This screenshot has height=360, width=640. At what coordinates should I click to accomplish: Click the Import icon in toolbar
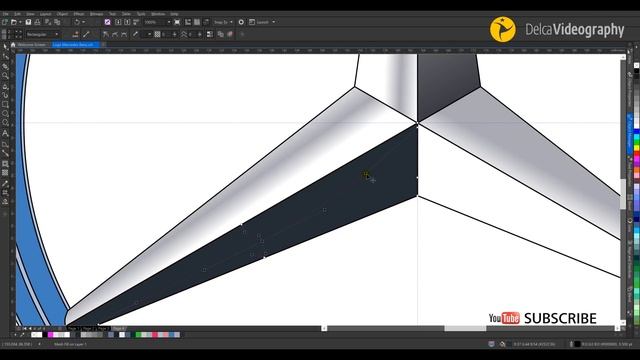click(x=118, y=22)
